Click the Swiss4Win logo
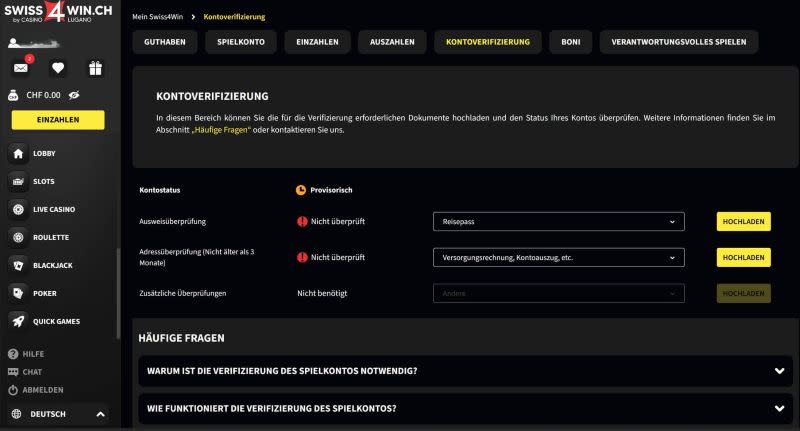The height and width of the screenshot is (431, 800). (x=58, y=12)
